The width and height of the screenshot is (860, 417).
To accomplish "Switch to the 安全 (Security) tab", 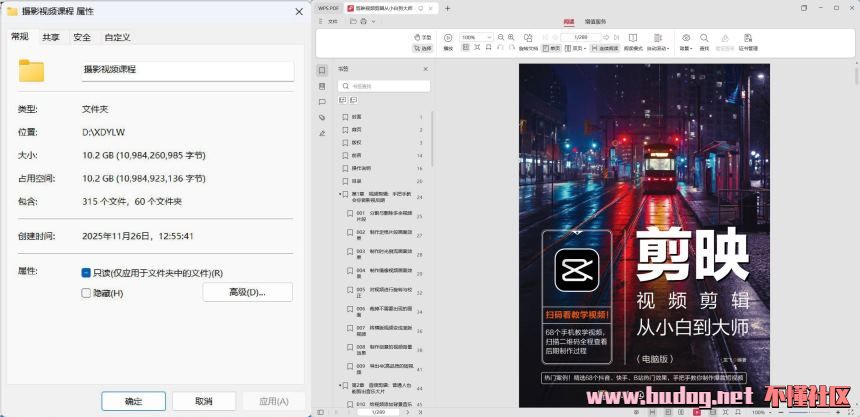I will click(81, 37).
